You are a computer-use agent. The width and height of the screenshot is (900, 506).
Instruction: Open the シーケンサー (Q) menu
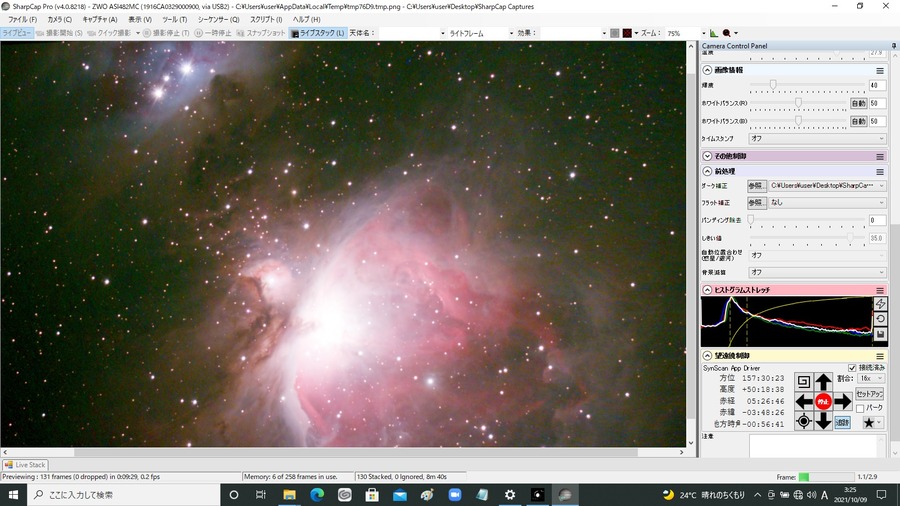[218, 20]
